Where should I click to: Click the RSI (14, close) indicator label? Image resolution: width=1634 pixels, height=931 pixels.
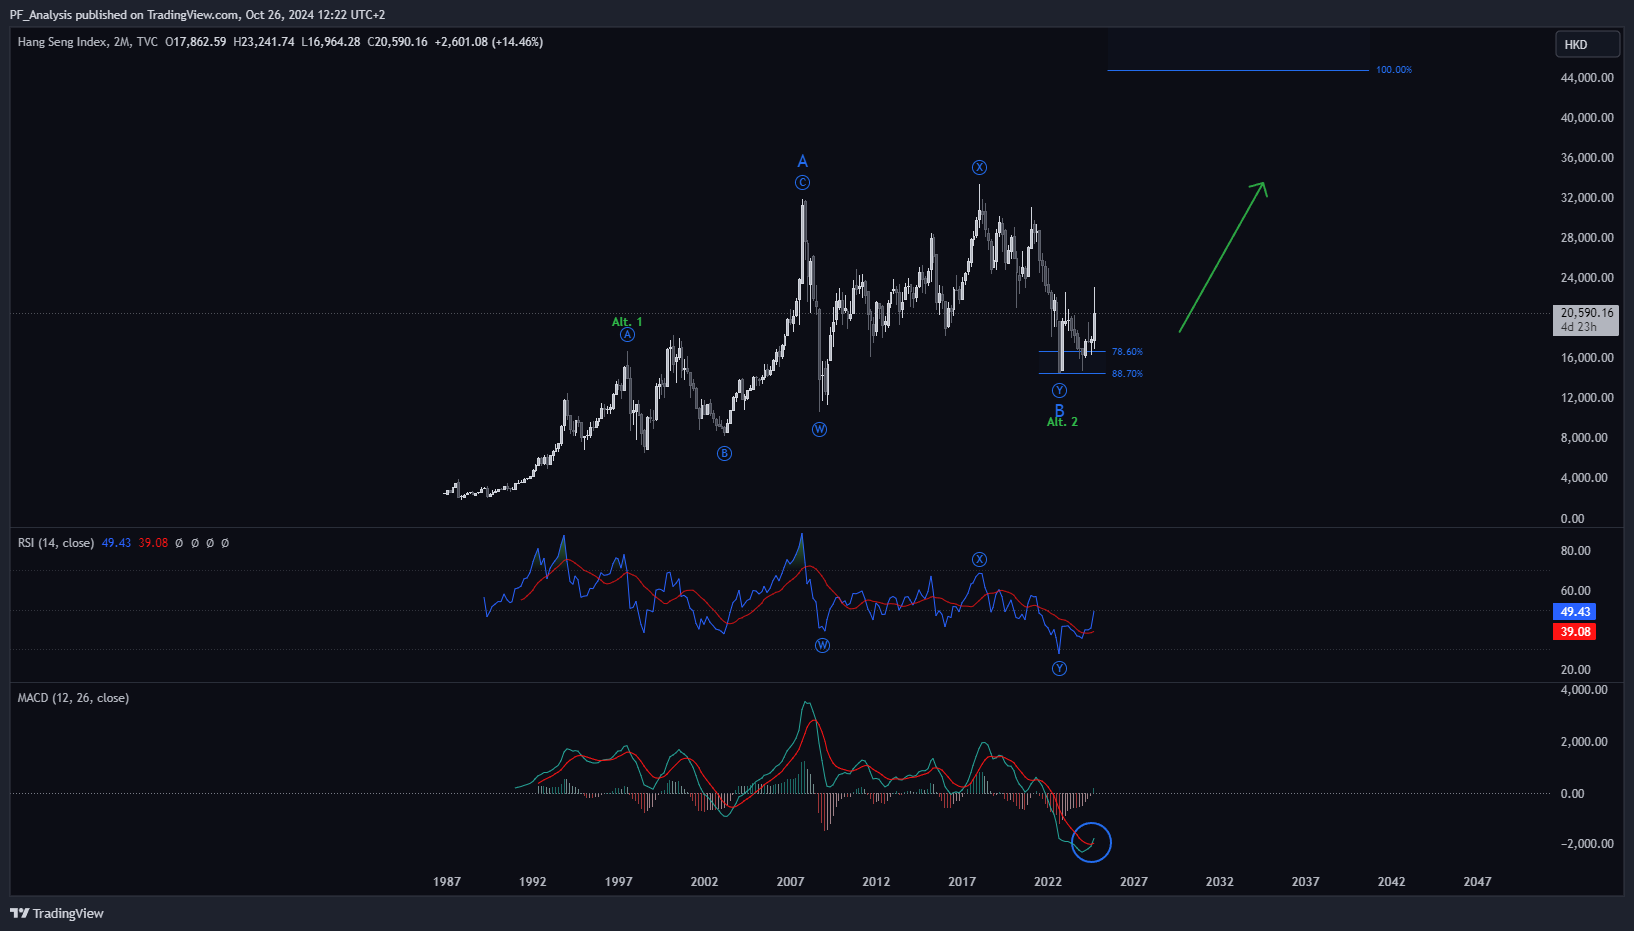(56, 543)
